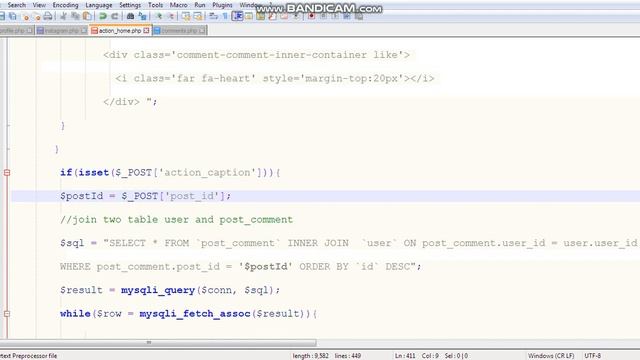Click the Print toolbar icon
The image size is (640, 360).
pos(48,16)
